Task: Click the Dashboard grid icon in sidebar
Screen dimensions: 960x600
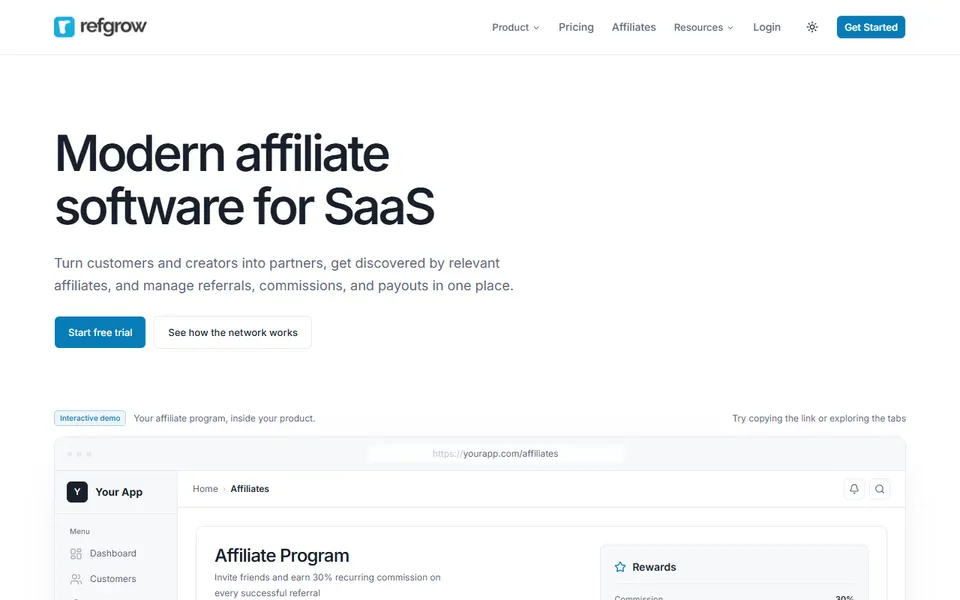Action: (76, 553)
